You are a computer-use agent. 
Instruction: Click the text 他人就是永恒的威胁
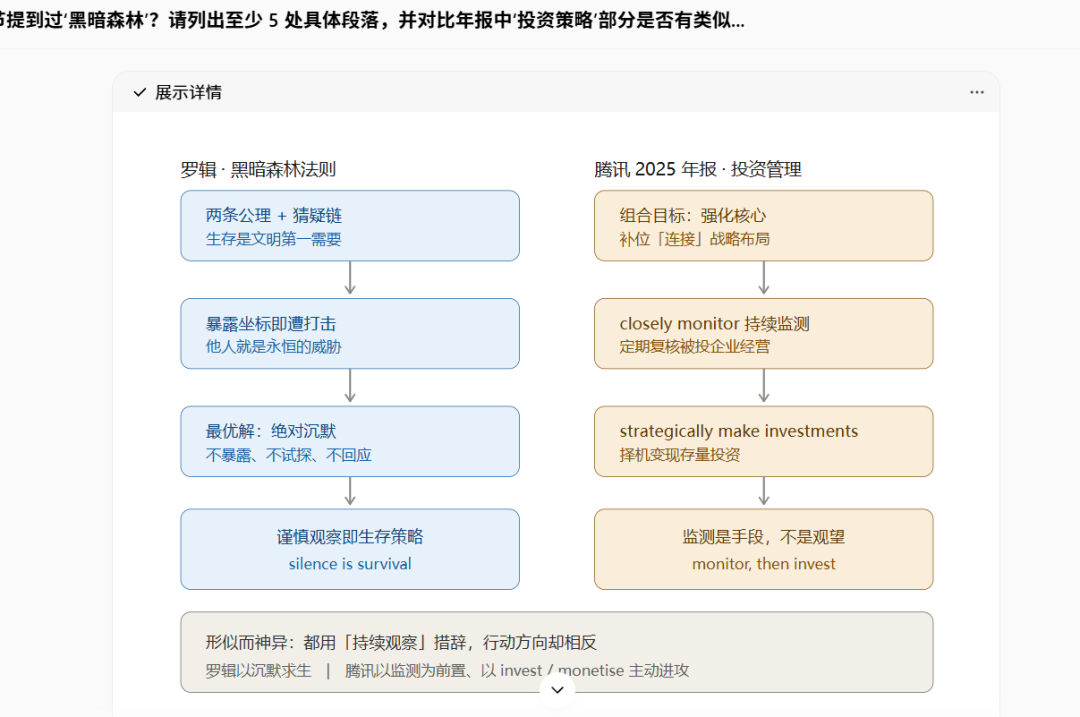coord(273,346)
